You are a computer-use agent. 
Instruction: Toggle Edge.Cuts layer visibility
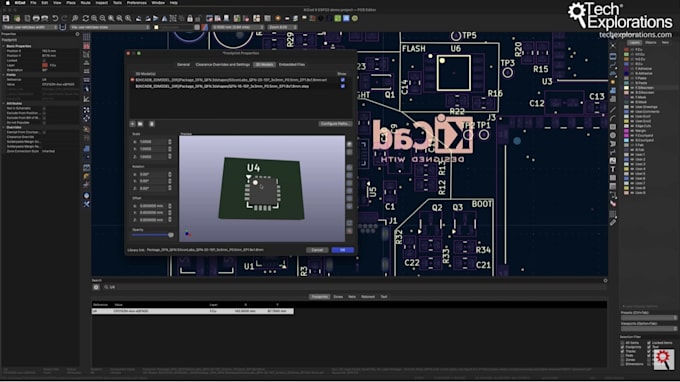pos(632,126)
